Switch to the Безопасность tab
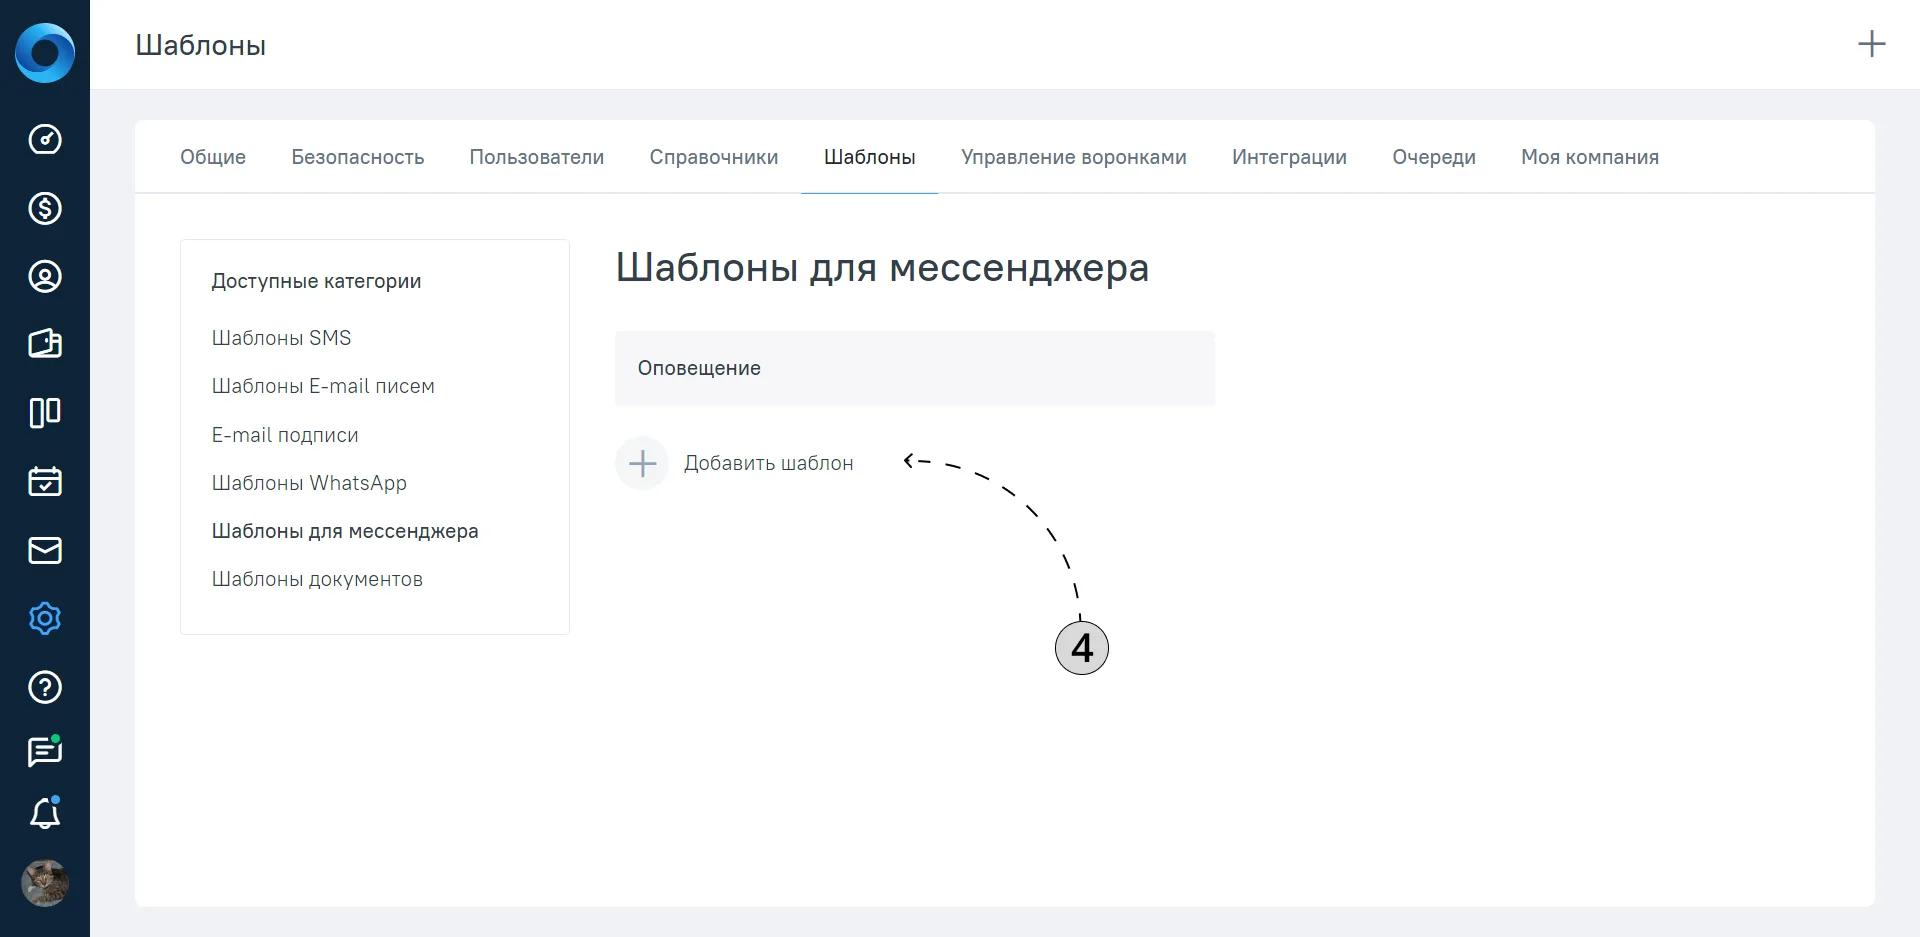The height and width of the screenshot is (937, 1920). [x=358, y=157]
